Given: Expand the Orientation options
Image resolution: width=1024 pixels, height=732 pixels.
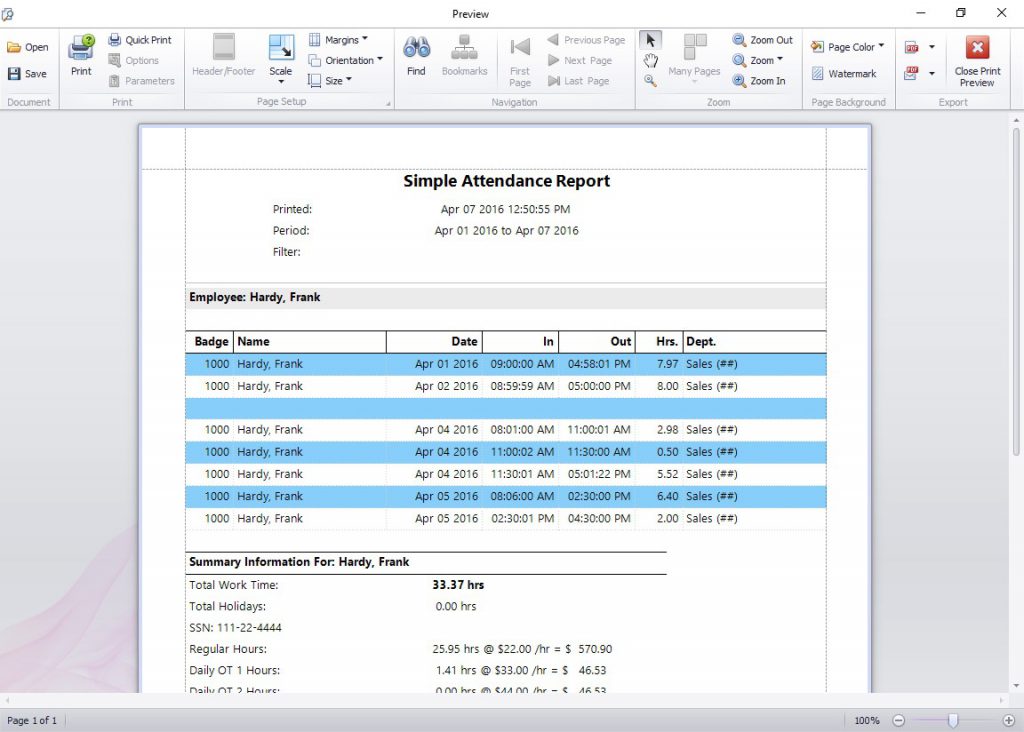Looking at the screenshot, I should click(346, 60).
